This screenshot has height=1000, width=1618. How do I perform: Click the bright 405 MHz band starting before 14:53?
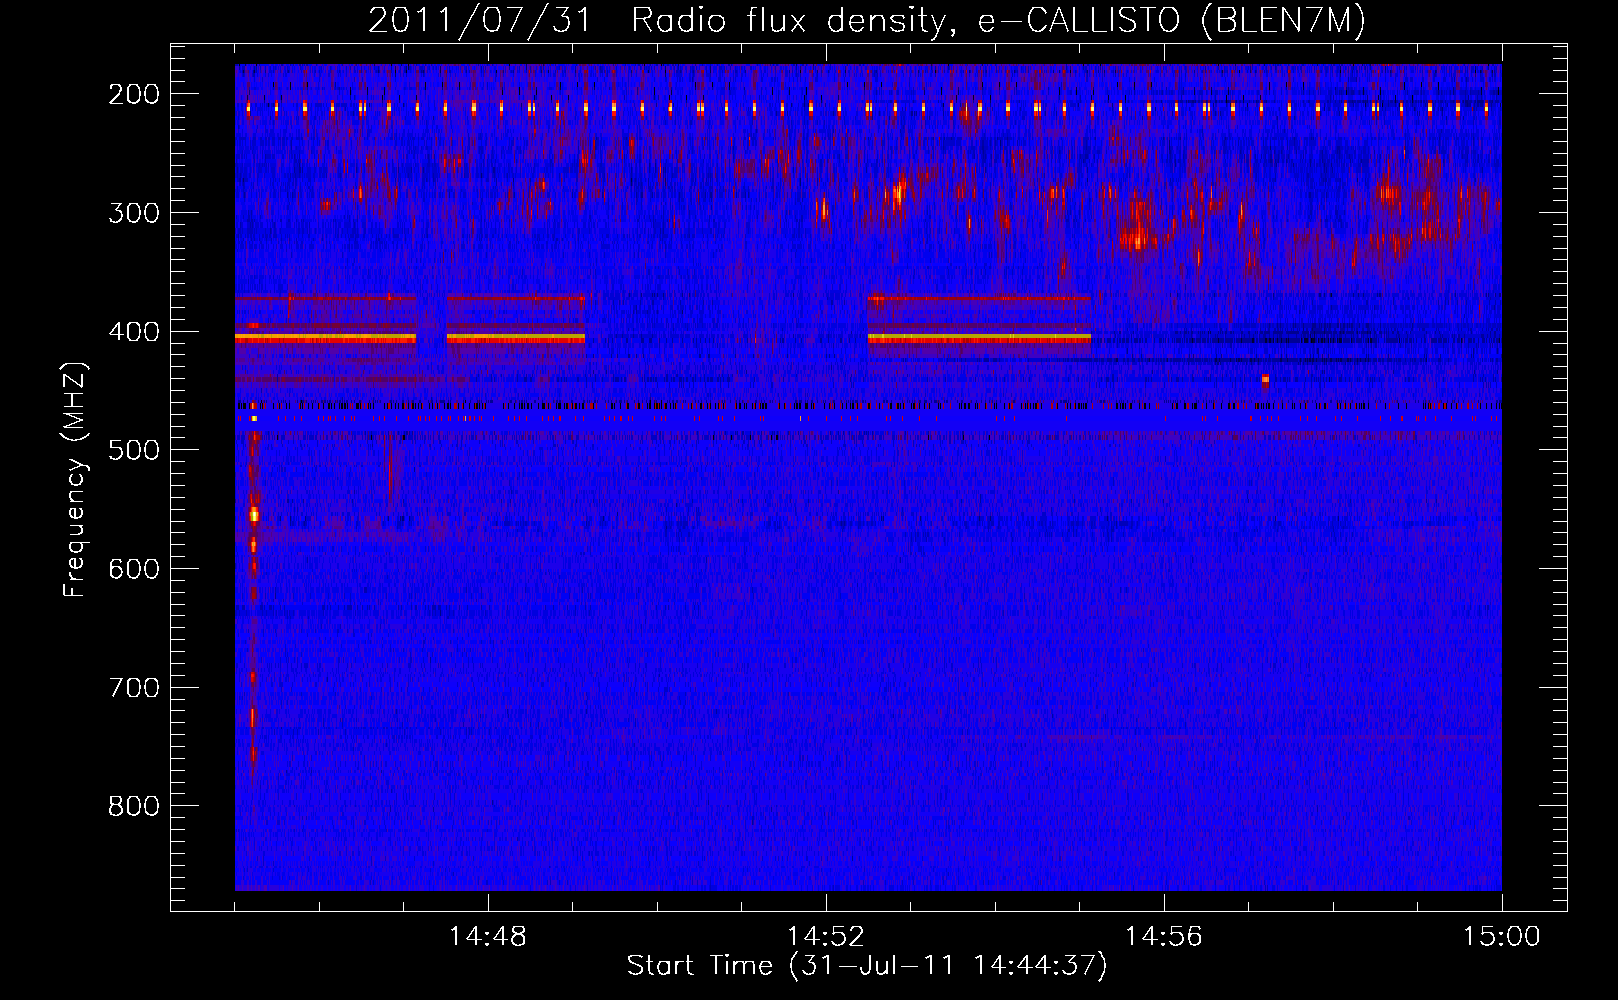979,339
